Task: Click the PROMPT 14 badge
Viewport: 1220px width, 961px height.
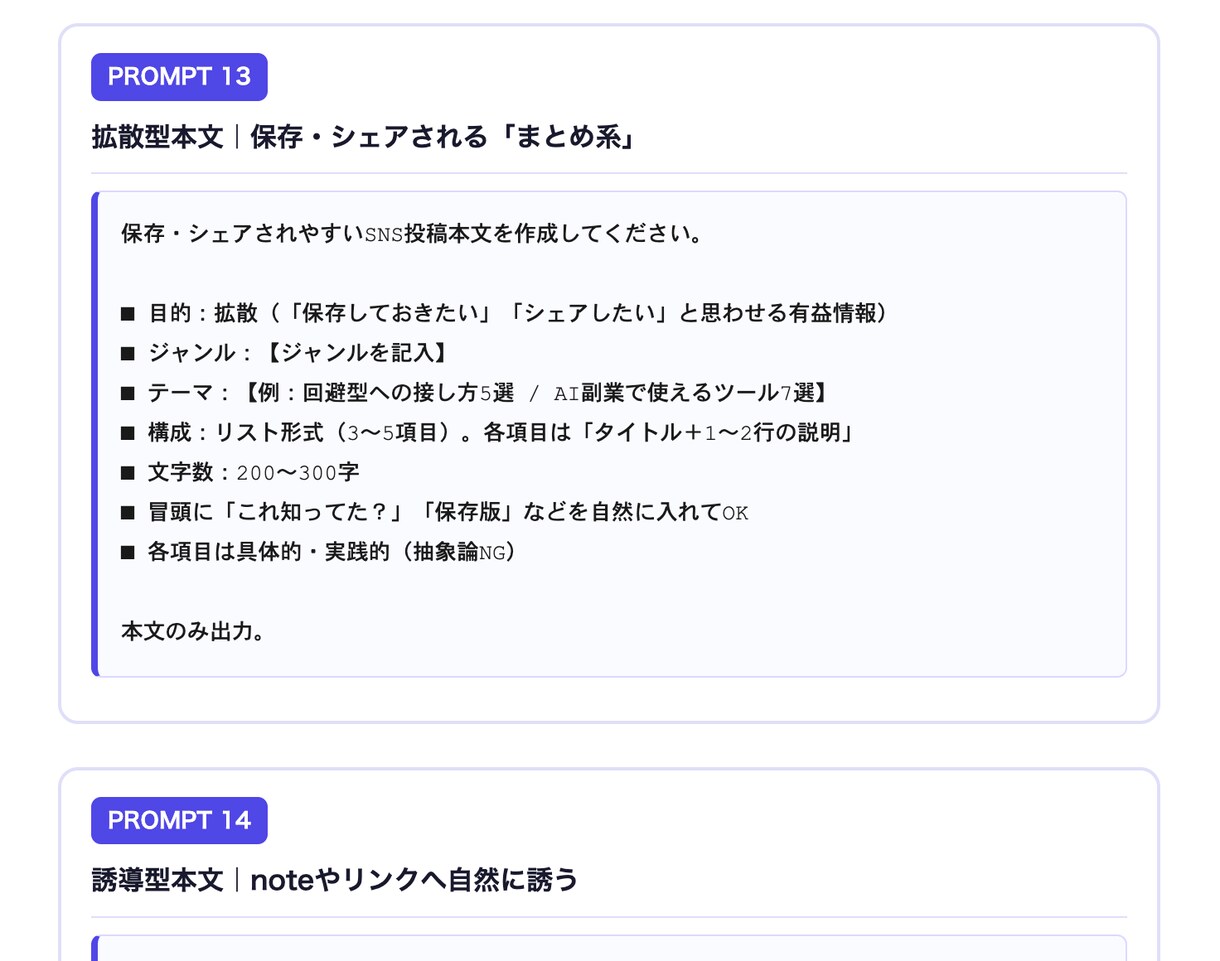Action: click(x=179, y=820)
